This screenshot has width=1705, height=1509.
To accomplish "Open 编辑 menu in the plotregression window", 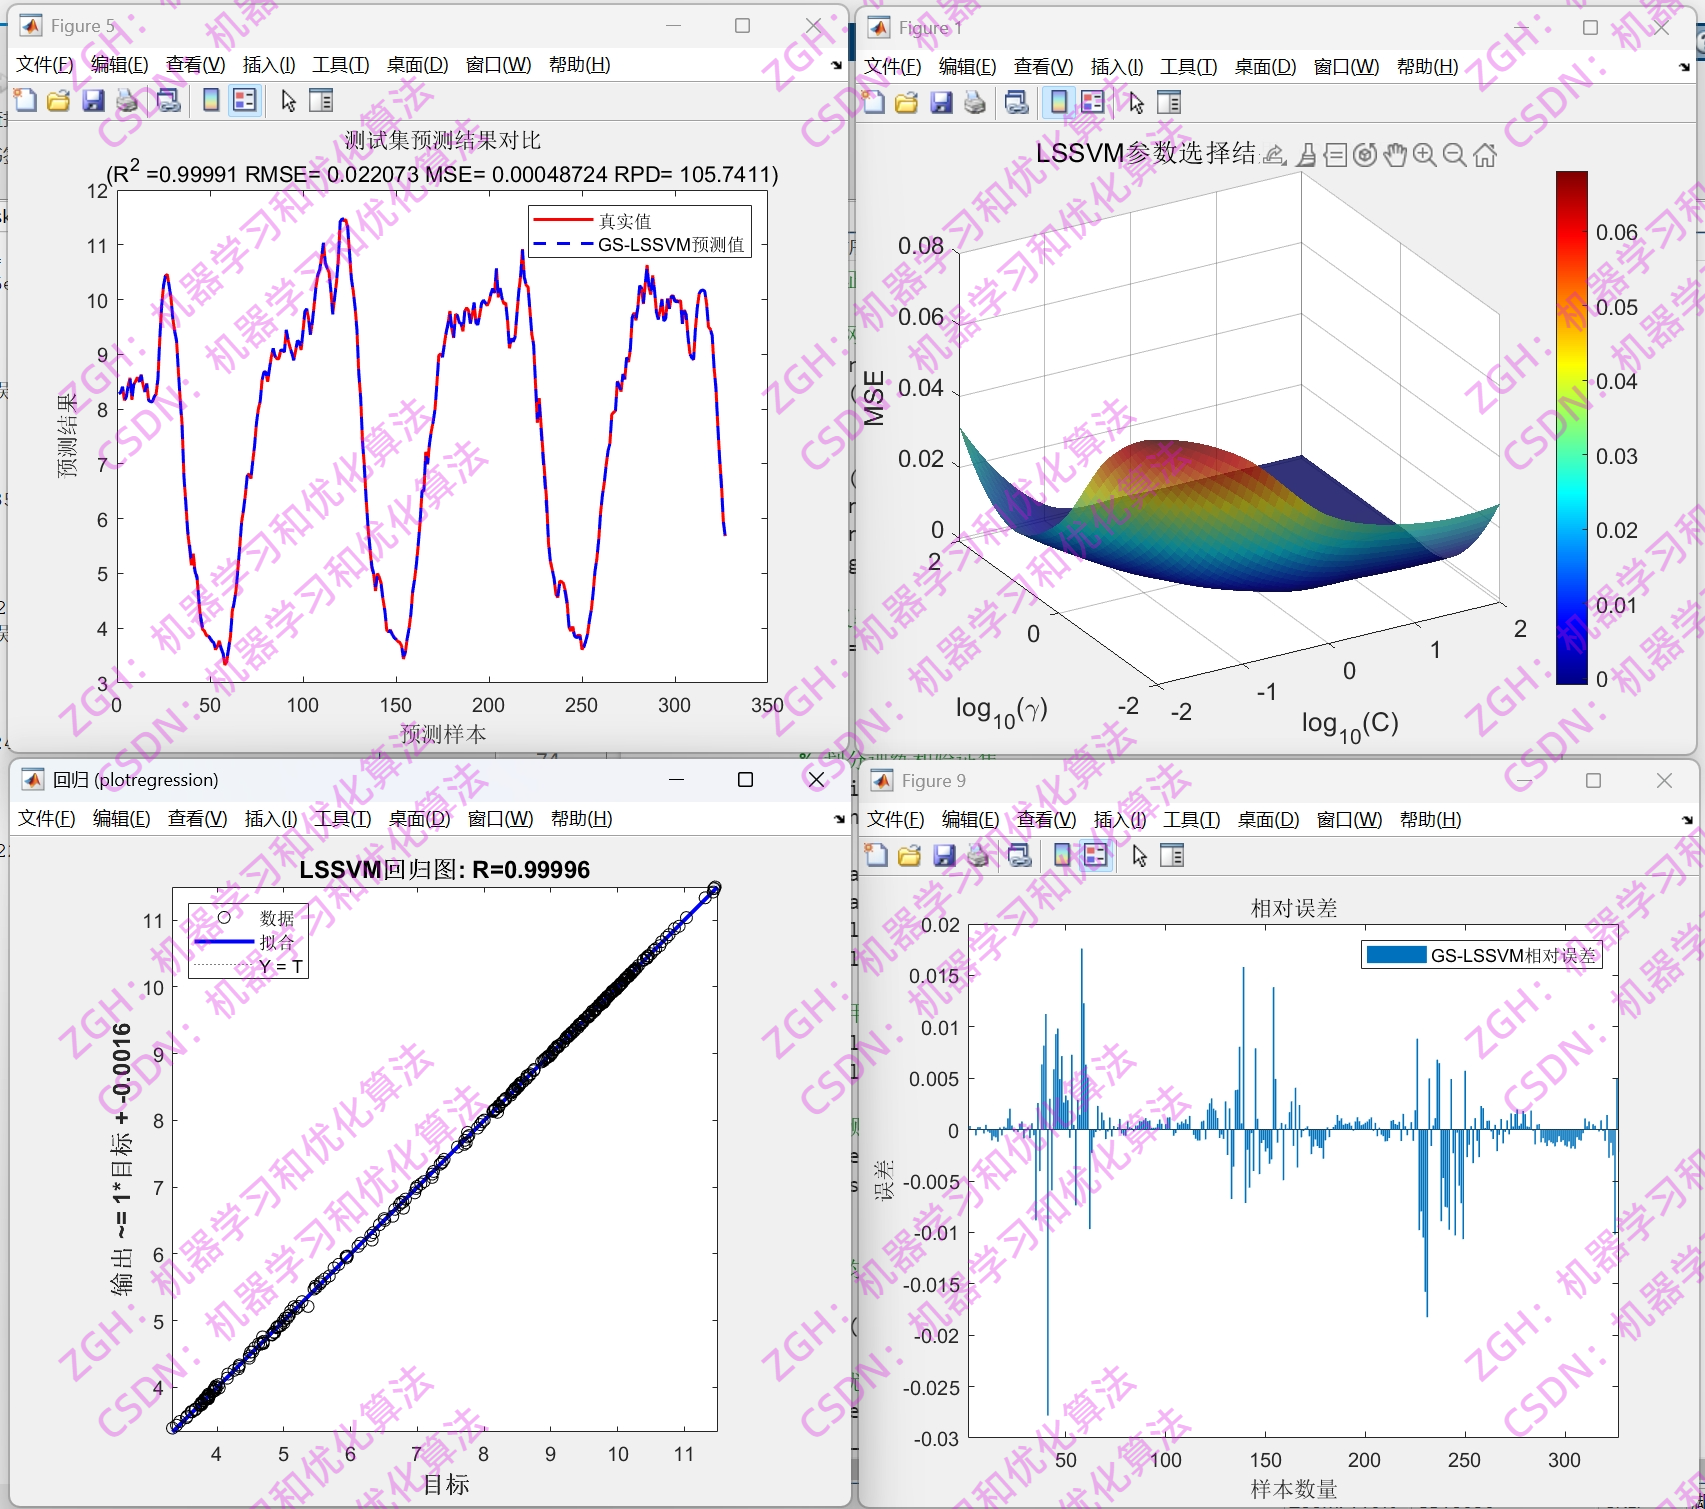I will pos(121,819).
